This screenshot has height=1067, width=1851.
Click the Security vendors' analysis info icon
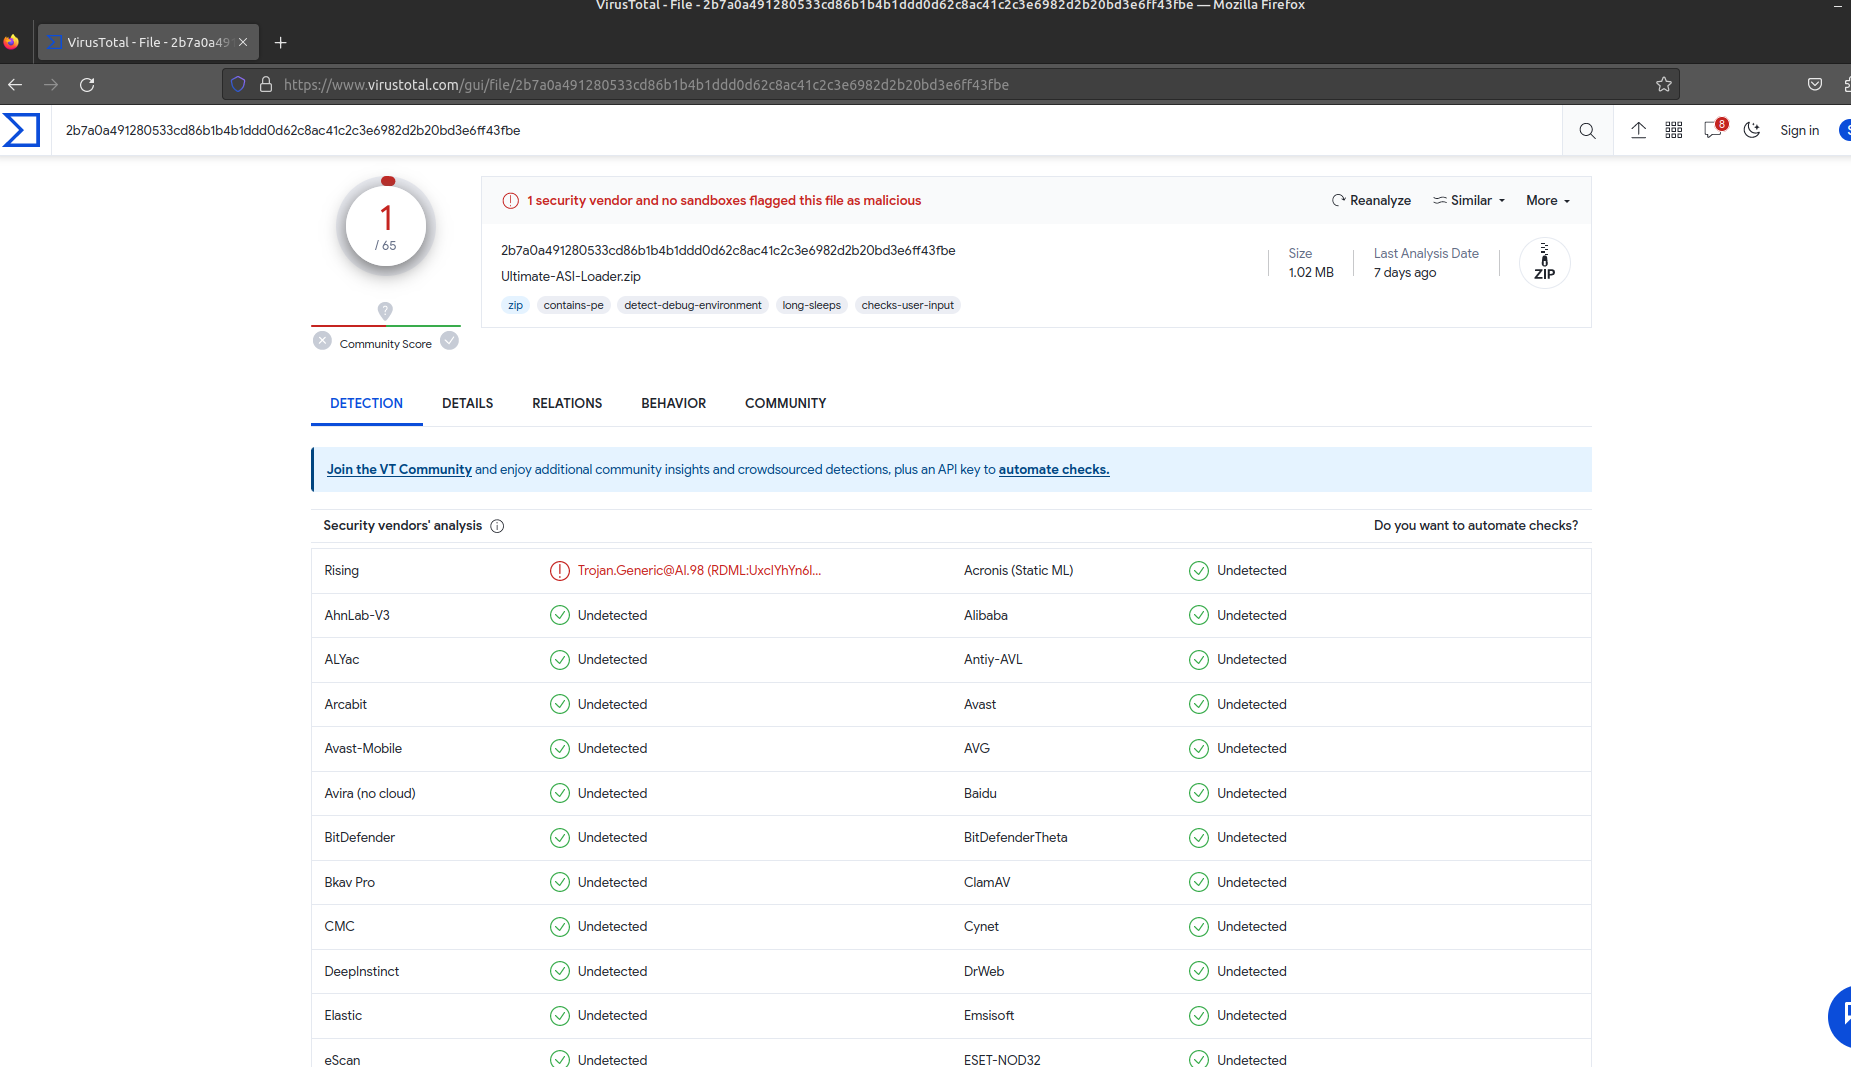pos(497,526)
